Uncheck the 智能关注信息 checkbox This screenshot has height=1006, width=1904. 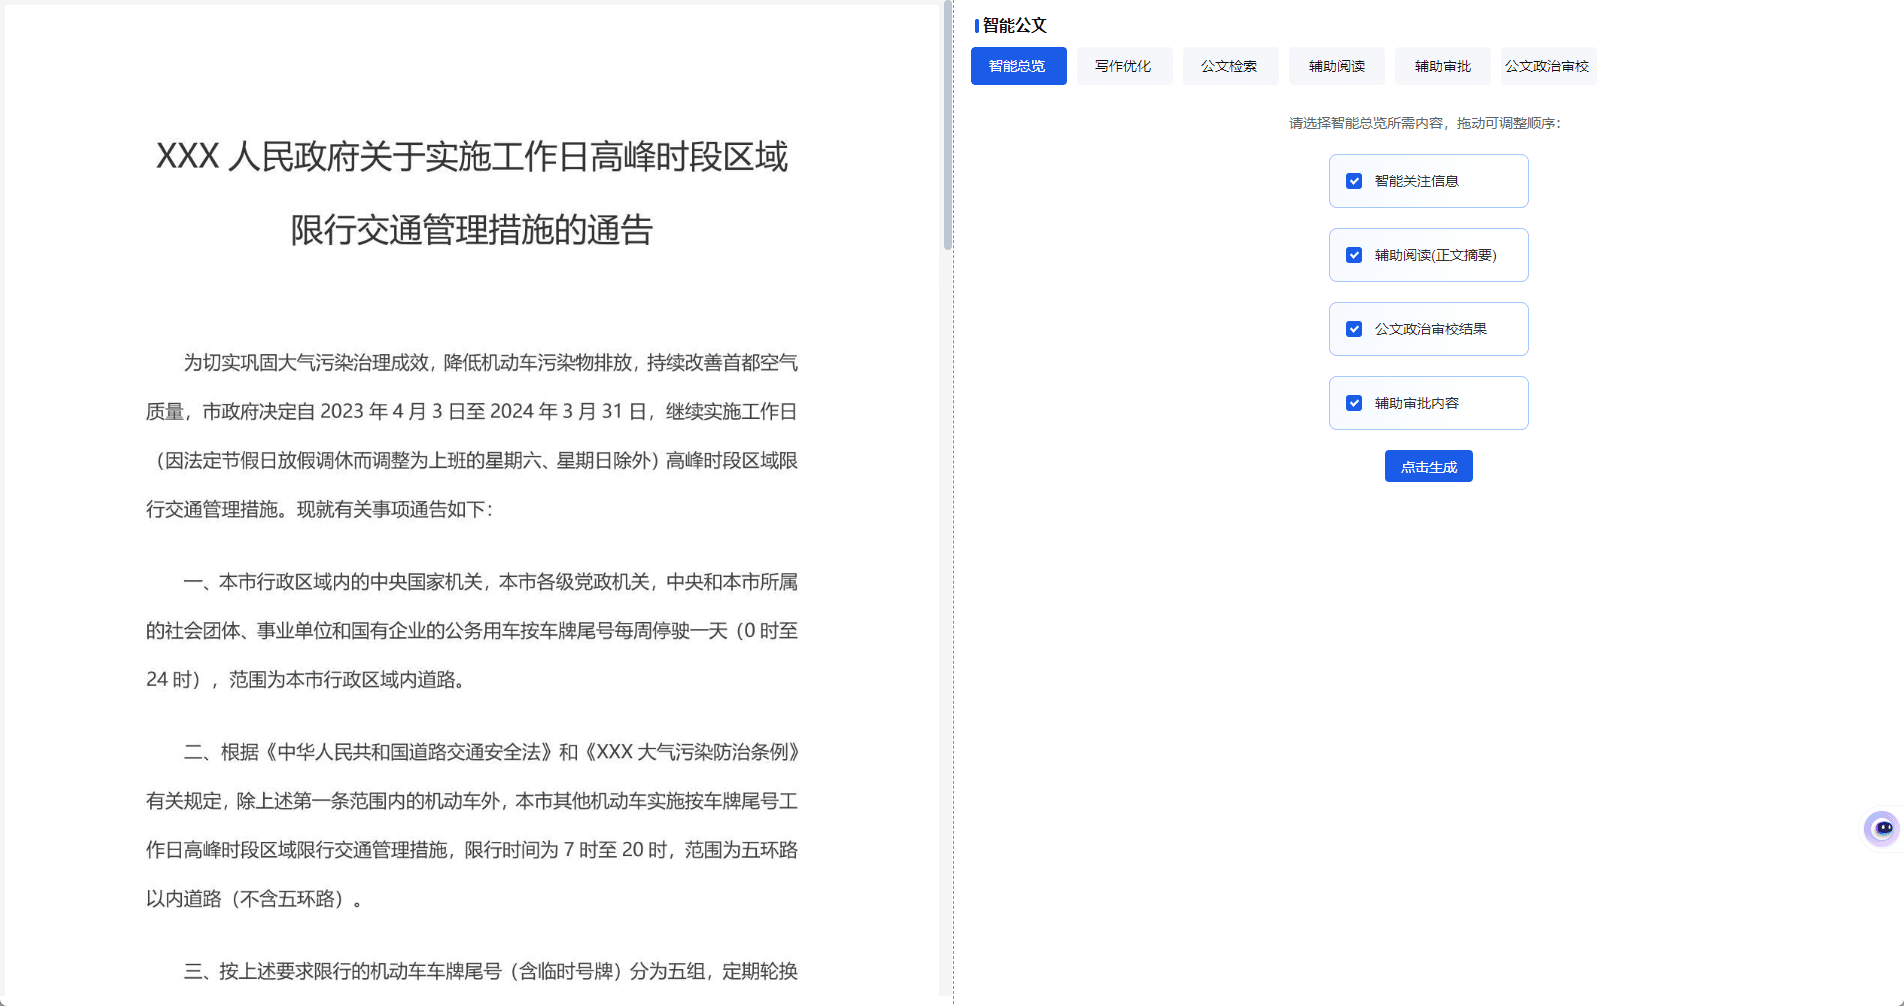(1354, 181)
